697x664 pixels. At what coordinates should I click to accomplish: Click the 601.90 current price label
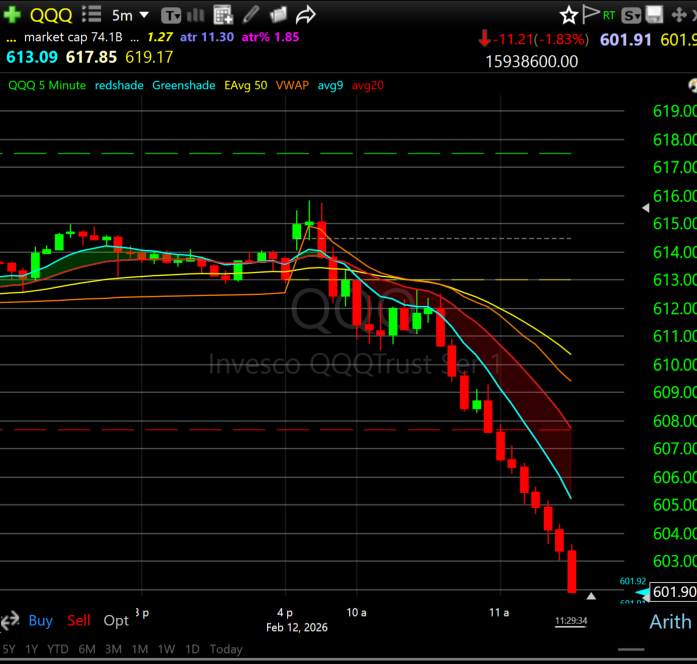pyautogui.click(x=673, y=592)
